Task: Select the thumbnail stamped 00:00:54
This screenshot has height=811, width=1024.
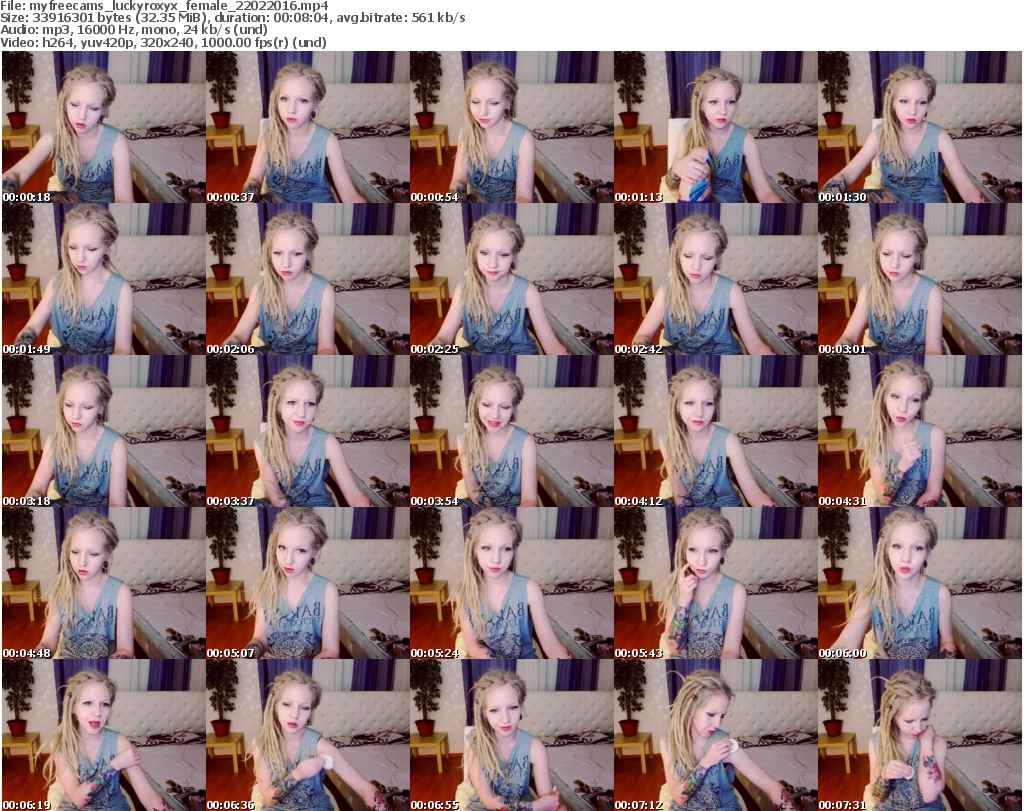Action: [512, 127]
